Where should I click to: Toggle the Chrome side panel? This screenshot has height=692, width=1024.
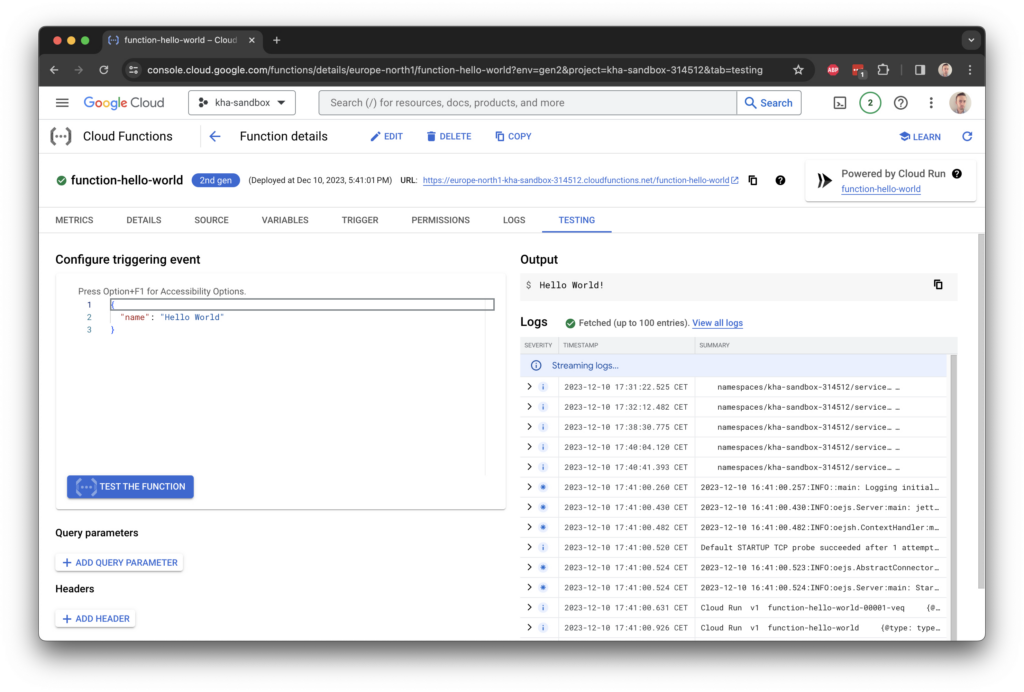[920, 70]
